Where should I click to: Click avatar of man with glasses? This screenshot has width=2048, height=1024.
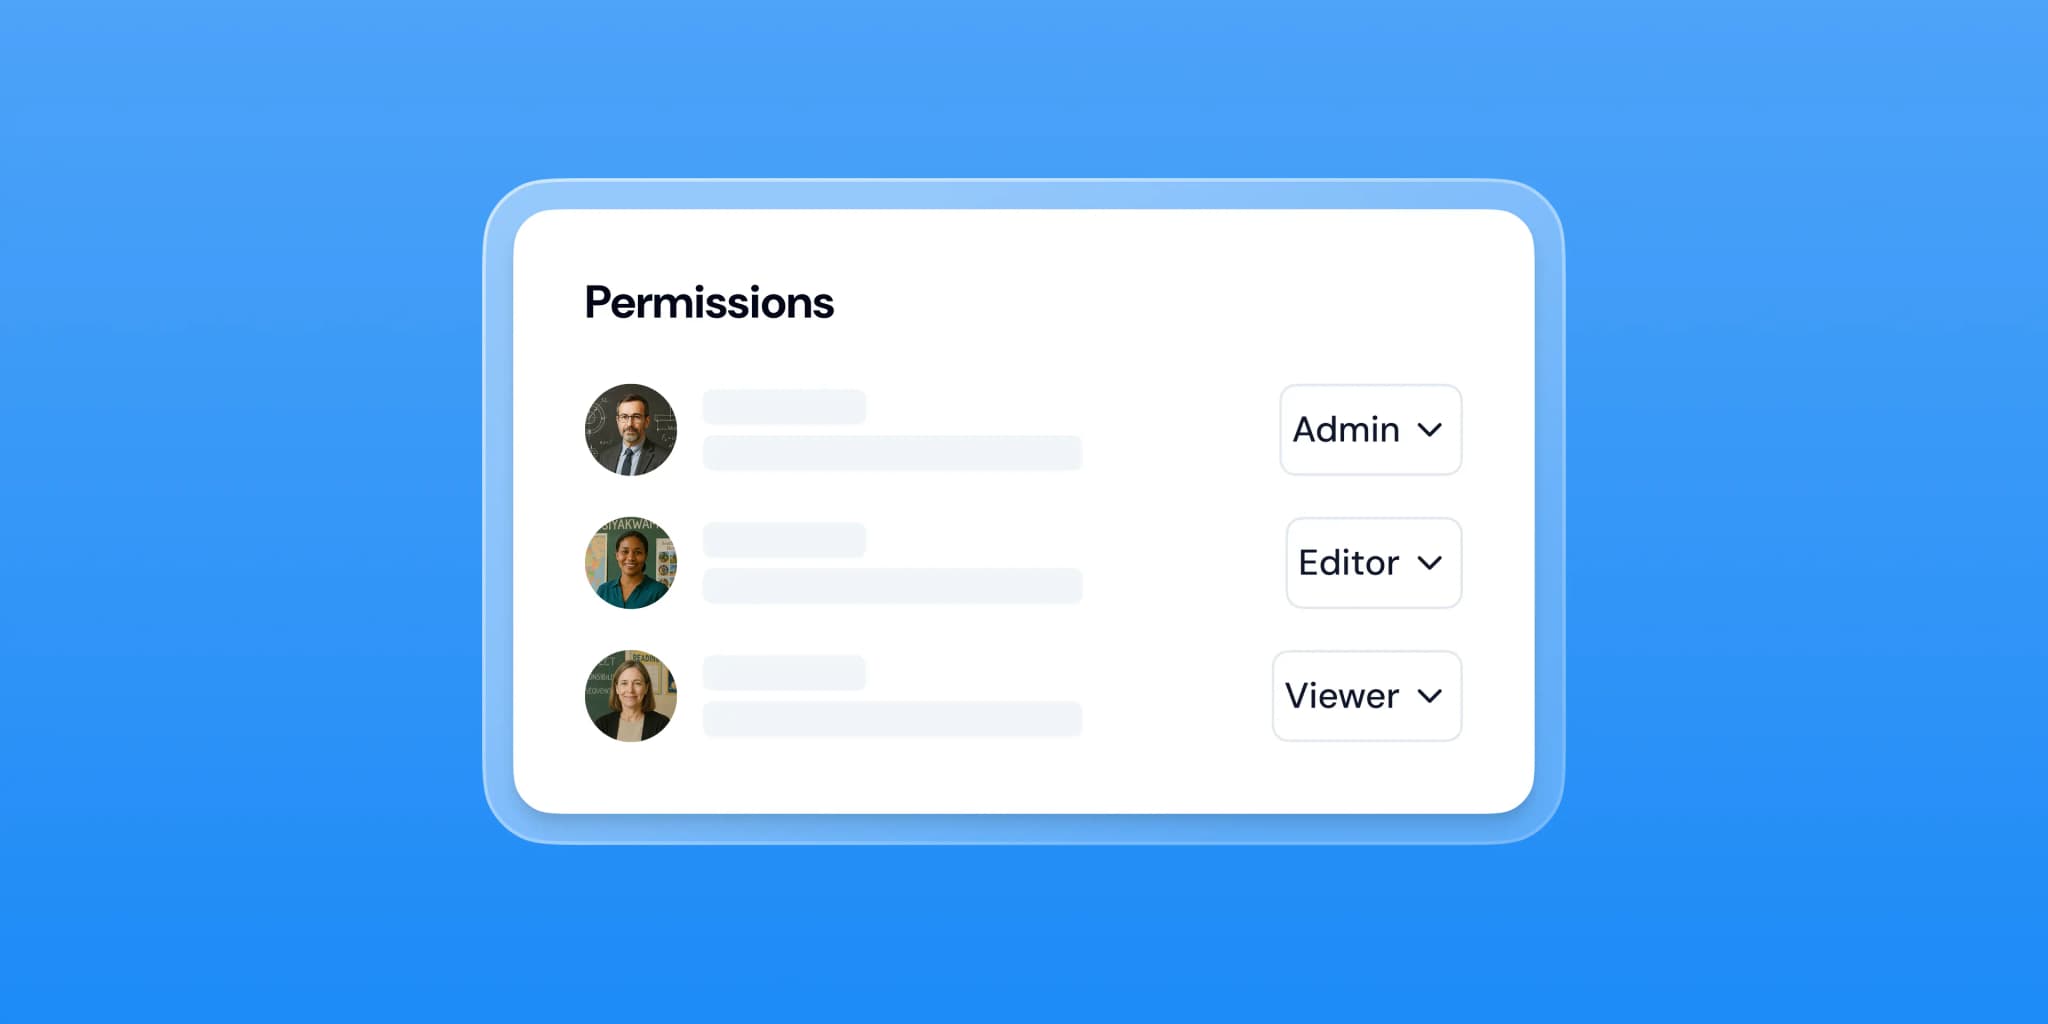tap(631, 430)
